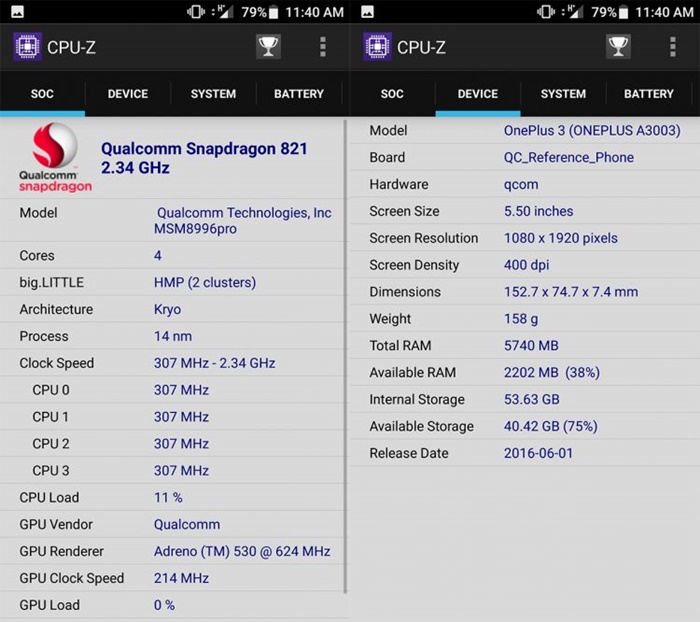The height and width of the screenshot is (622, 700).
Task: Tap Release Date value '2016-06-01'
Action: click(538, 453)
